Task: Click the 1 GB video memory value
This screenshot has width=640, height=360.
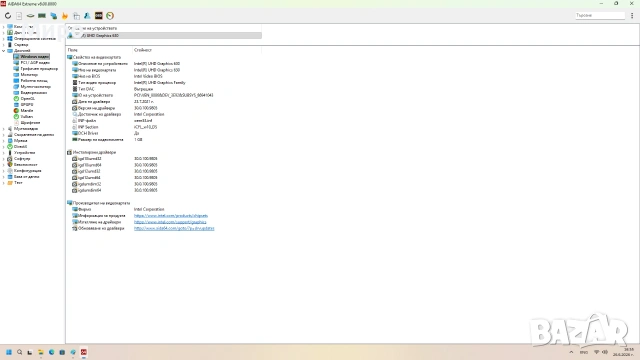Action: click(x=138, y=140)
